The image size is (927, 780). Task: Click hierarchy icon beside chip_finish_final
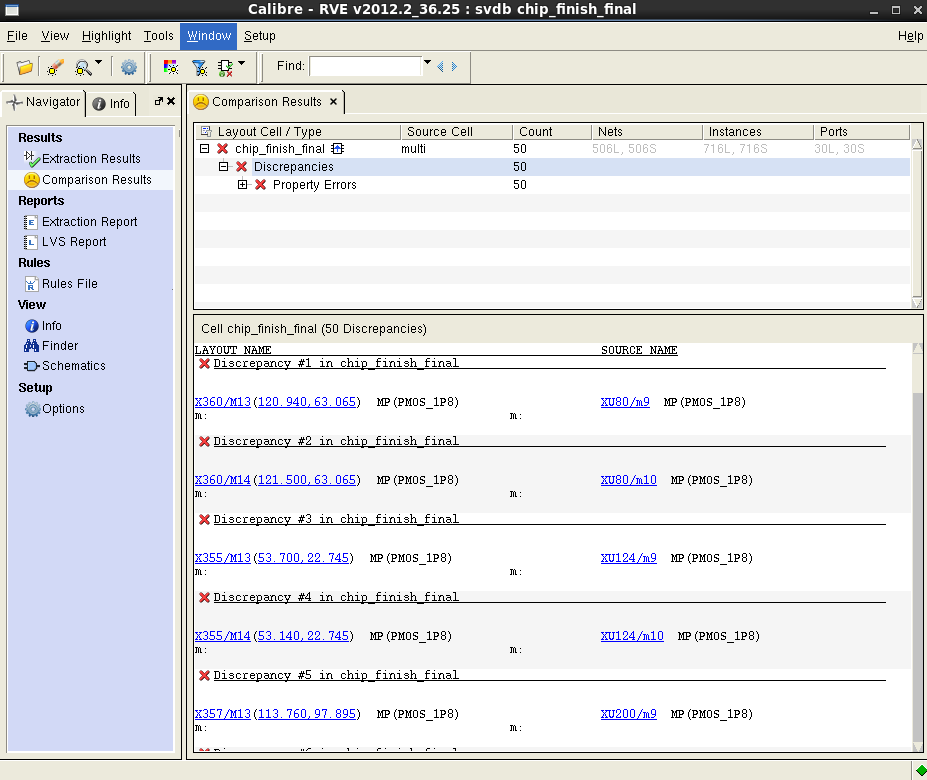pos(338,148)
